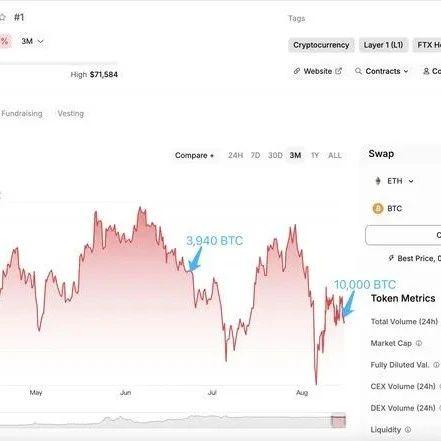
Task: Click the Website link chain icon
Action: coord(297,71)
